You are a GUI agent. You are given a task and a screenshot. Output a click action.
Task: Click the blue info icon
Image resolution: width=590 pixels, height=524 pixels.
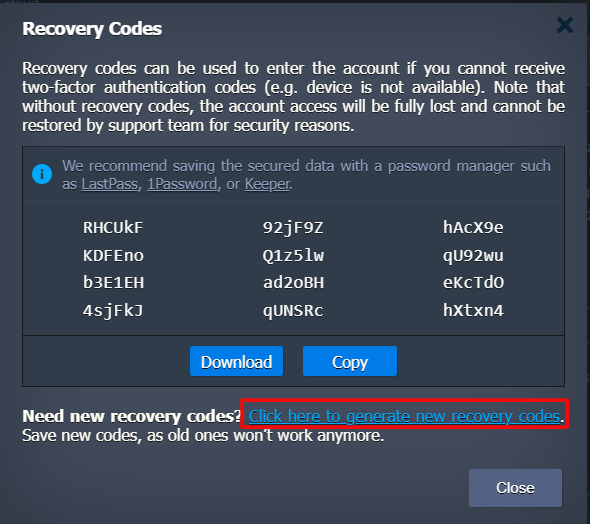pyautogui.click(x=42, y=174)
